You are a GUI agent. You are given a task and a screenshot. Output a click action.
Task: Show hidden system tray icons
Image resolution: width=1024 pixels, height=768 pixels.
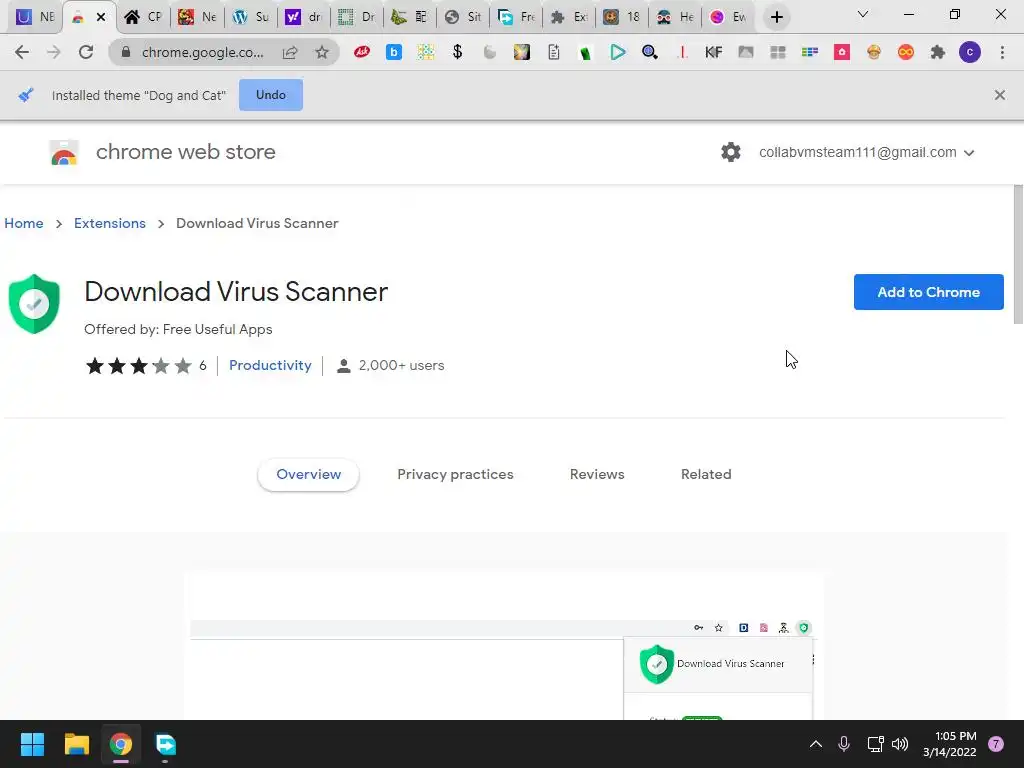click(816, 744)
